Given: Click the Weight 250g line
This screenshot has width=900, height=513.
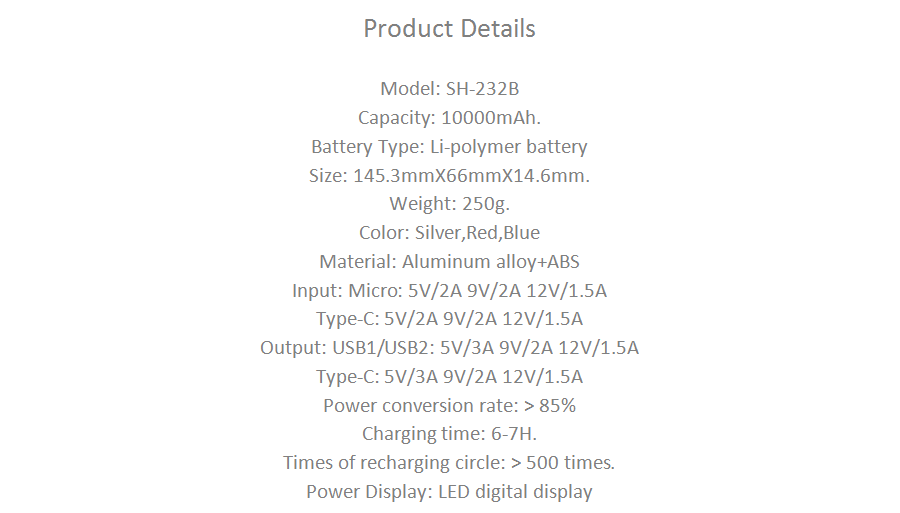Looking at the screenshot, I should pyautogui.click(x=449, y=204).
